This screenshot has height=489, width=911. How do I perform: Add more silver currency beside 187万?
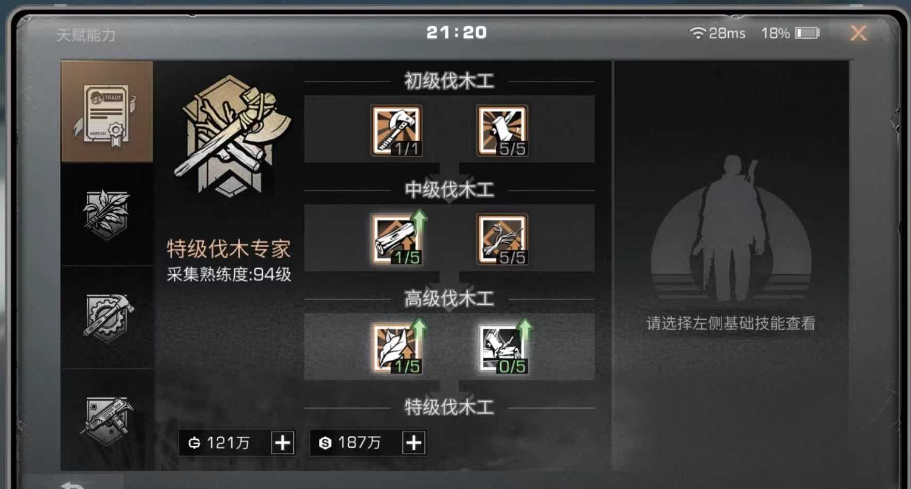[414, 443]
